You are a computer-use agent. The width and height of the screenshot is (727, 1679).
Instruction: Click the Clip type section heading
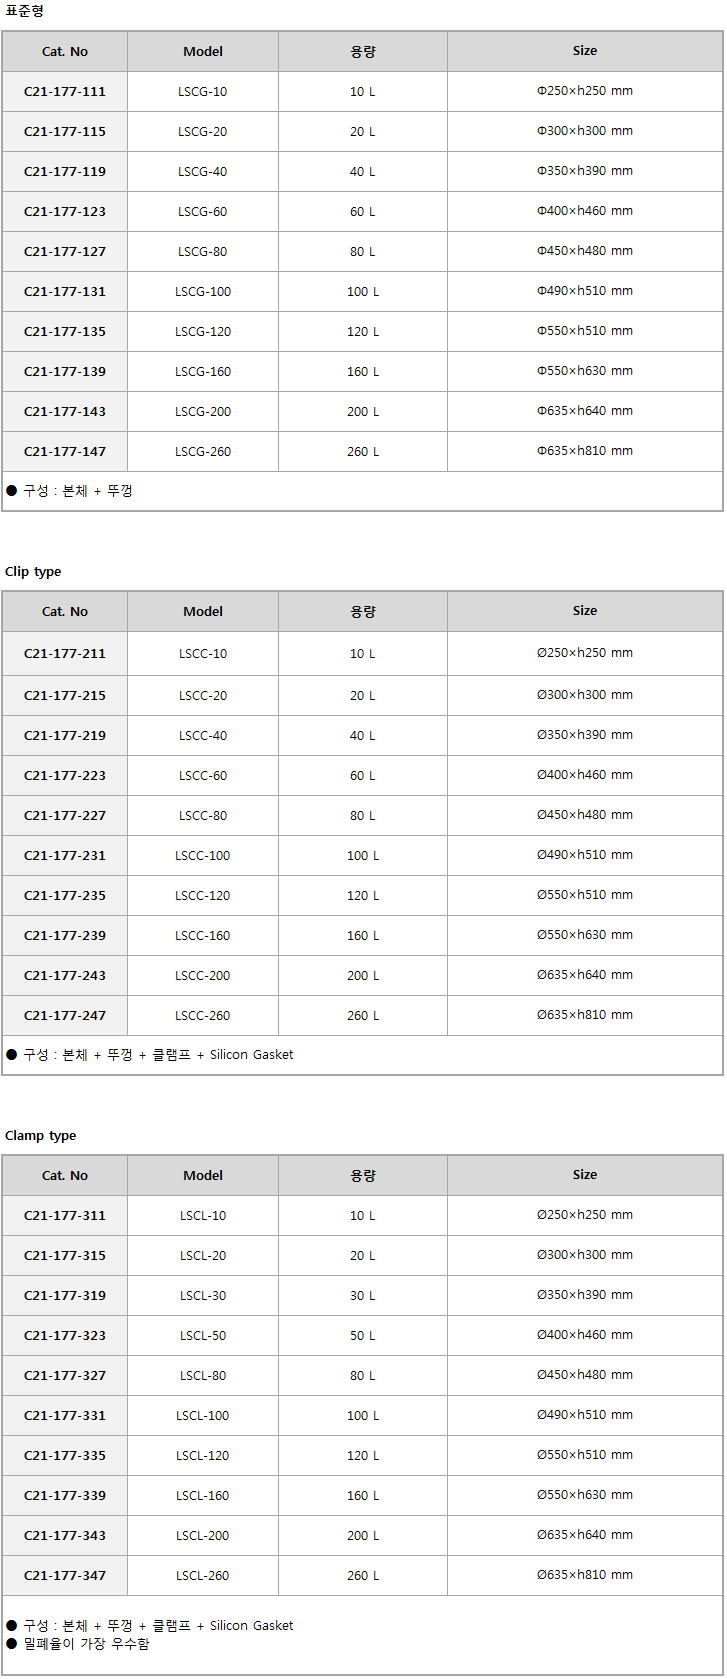click(x=33, y=572)
